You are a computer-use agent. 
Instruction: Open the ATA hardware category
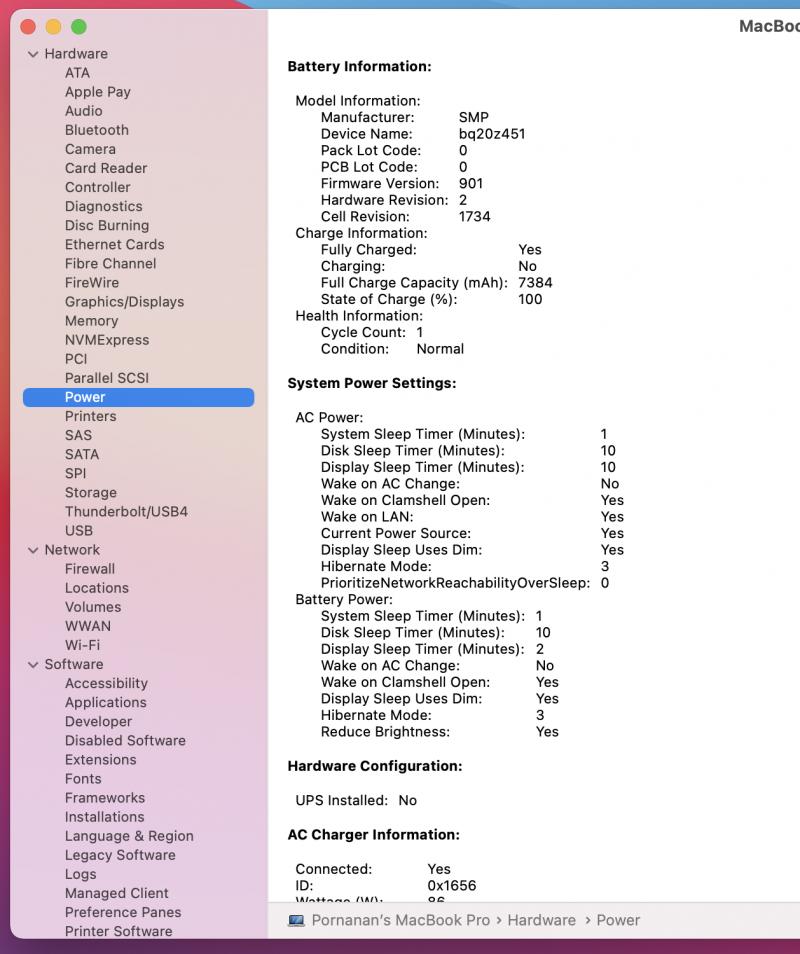tap(77, 73)
